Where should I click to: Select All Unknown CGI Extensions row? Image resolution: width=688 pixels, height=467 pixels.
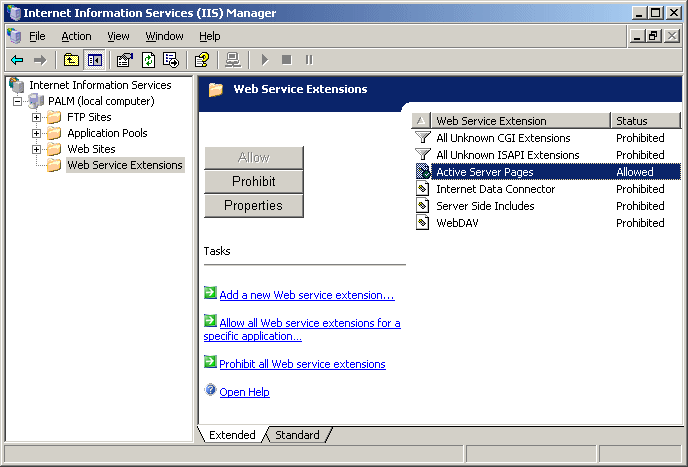click(546, 138)
